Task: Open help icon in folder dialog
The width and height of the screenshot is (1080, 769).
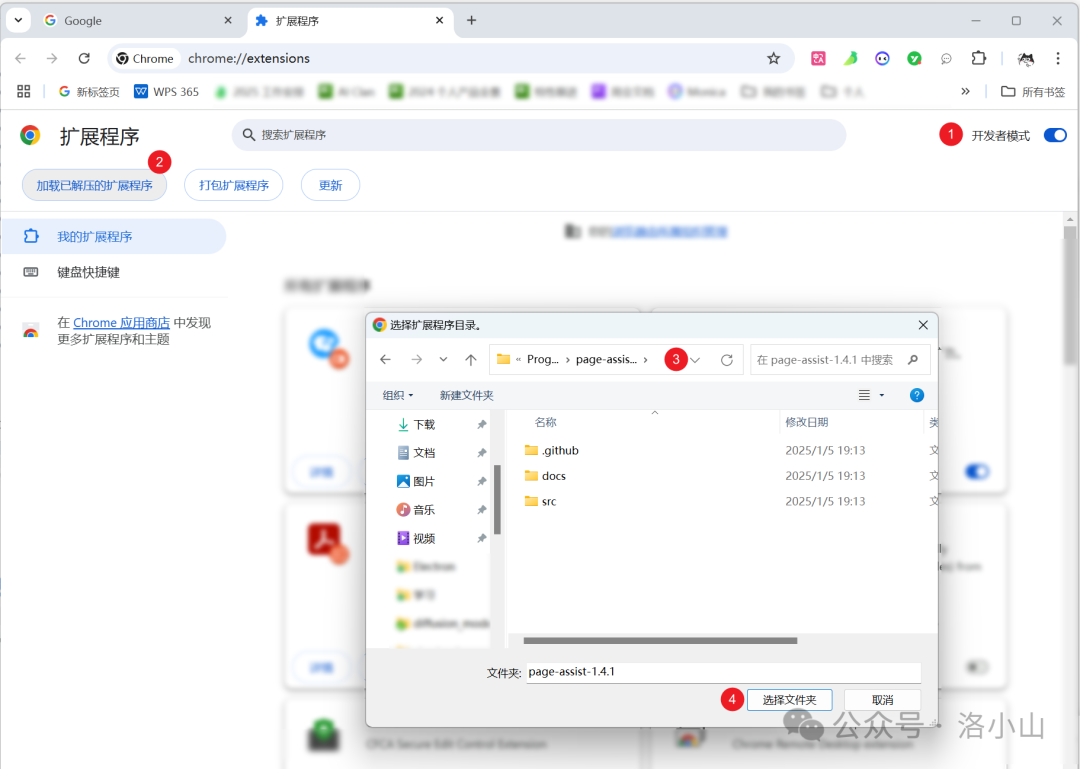Action: coord(917,395)
